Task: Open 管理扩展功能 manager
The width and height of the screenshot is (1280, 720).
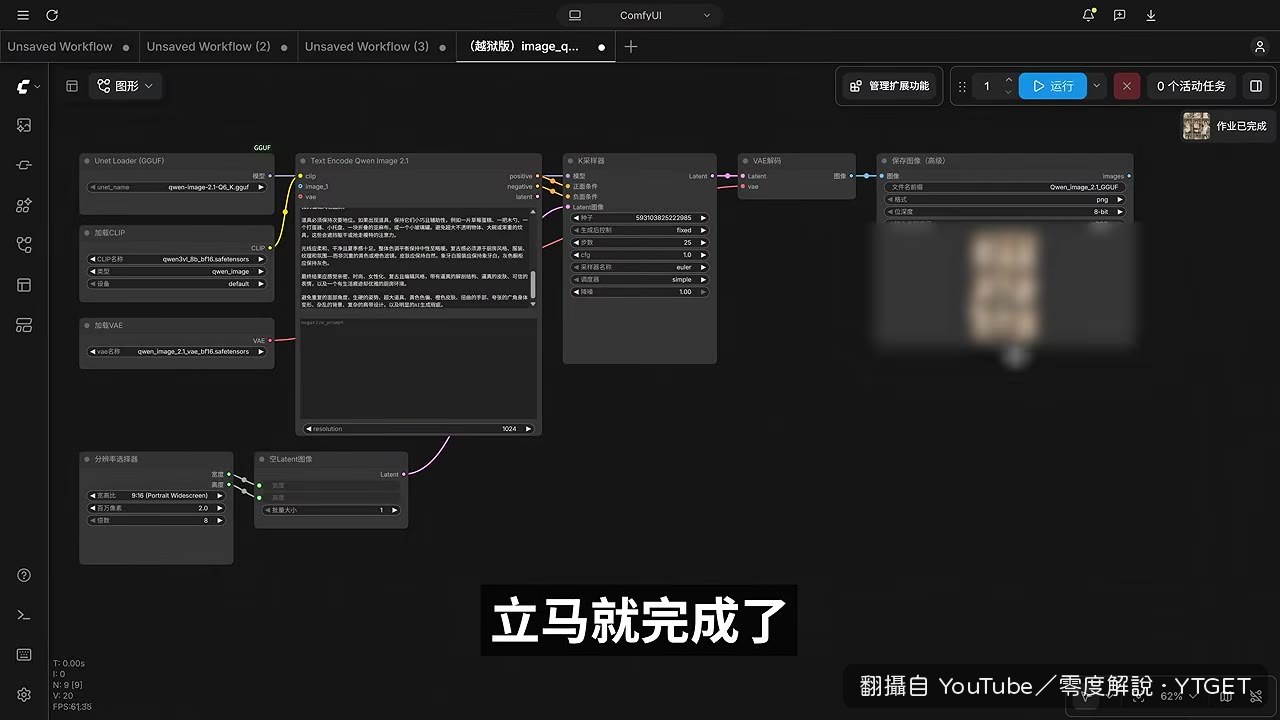Action: point(889,86)
